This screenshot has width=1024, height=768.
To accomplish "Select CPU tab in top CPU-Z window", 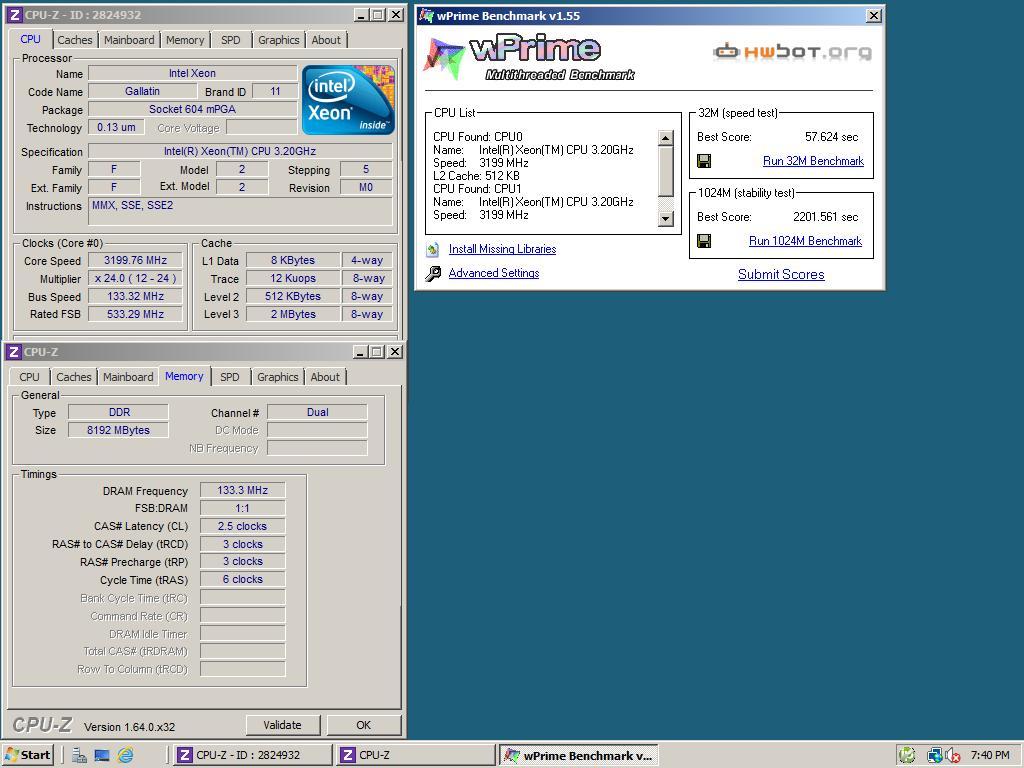I will 30,39.
